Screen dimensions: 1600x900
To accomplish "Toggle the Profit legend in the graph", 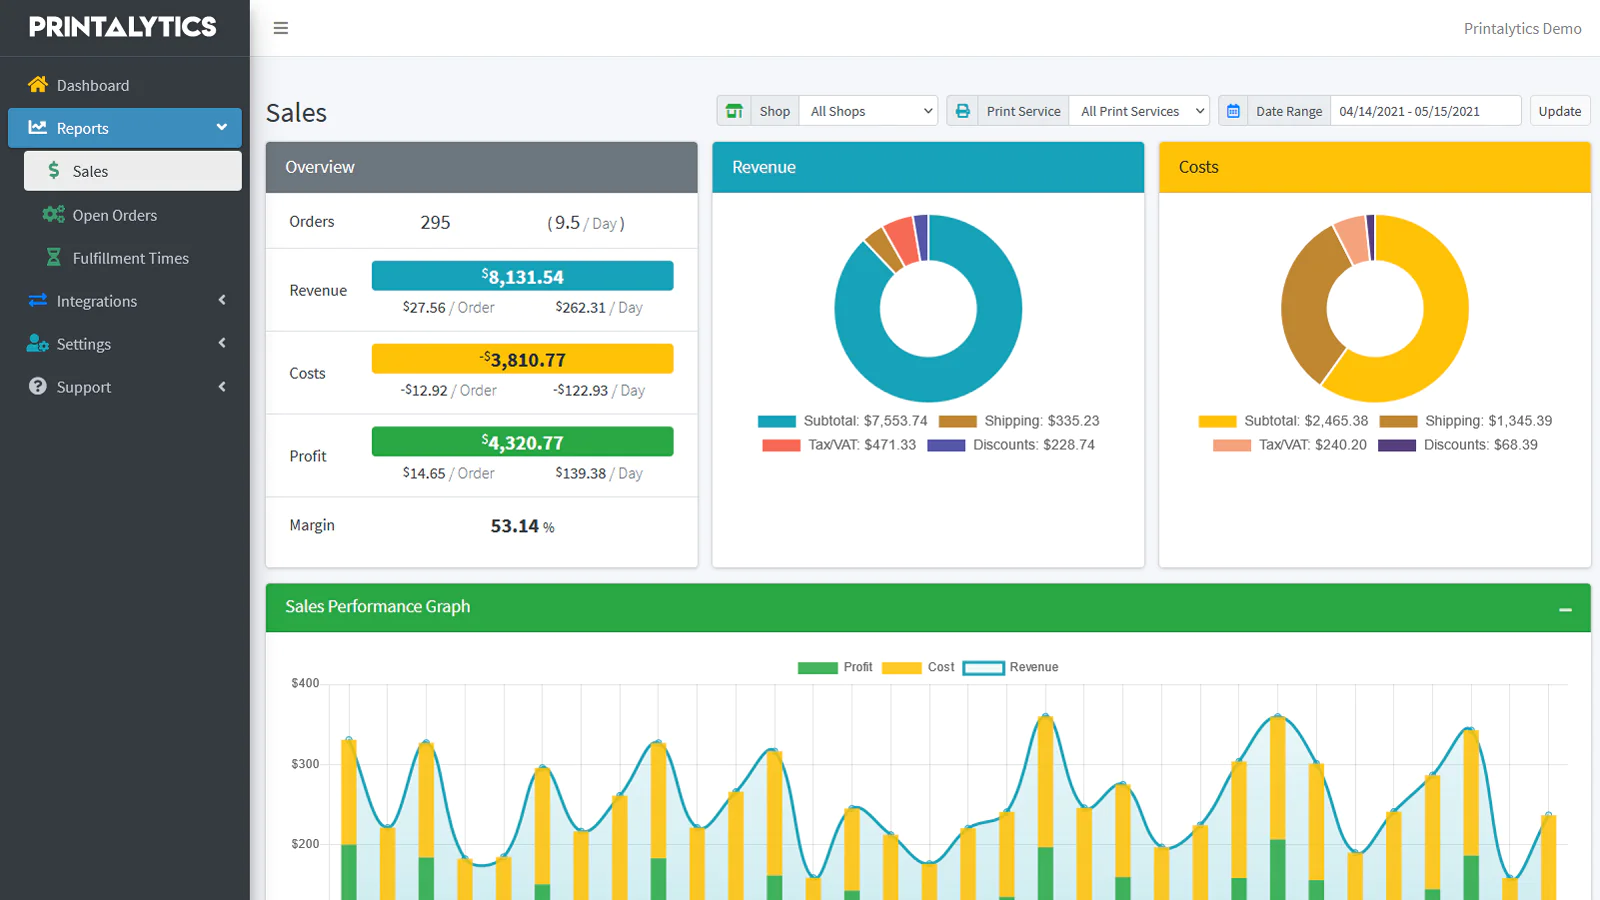I will coord(835,667).
